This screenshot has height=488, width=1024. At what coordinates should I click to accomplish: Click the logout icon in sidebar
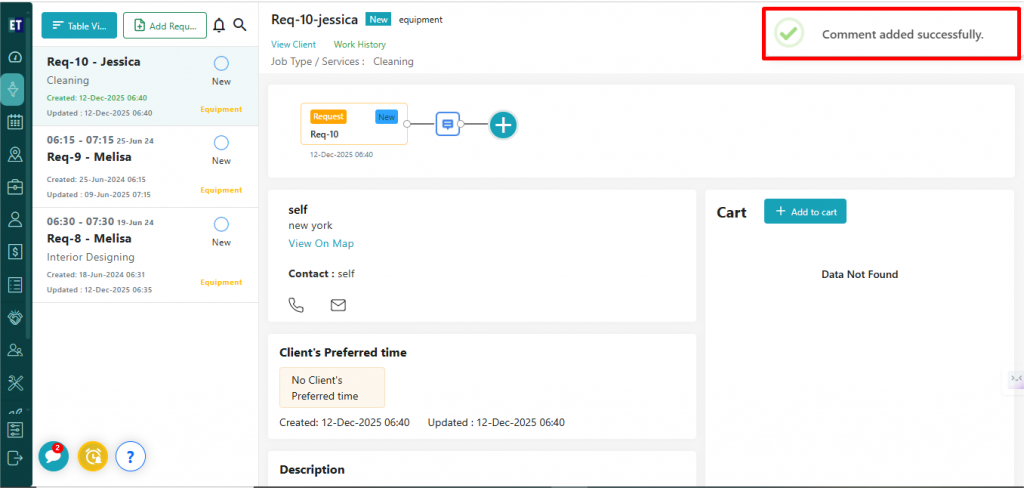click(x=15, y=458)
